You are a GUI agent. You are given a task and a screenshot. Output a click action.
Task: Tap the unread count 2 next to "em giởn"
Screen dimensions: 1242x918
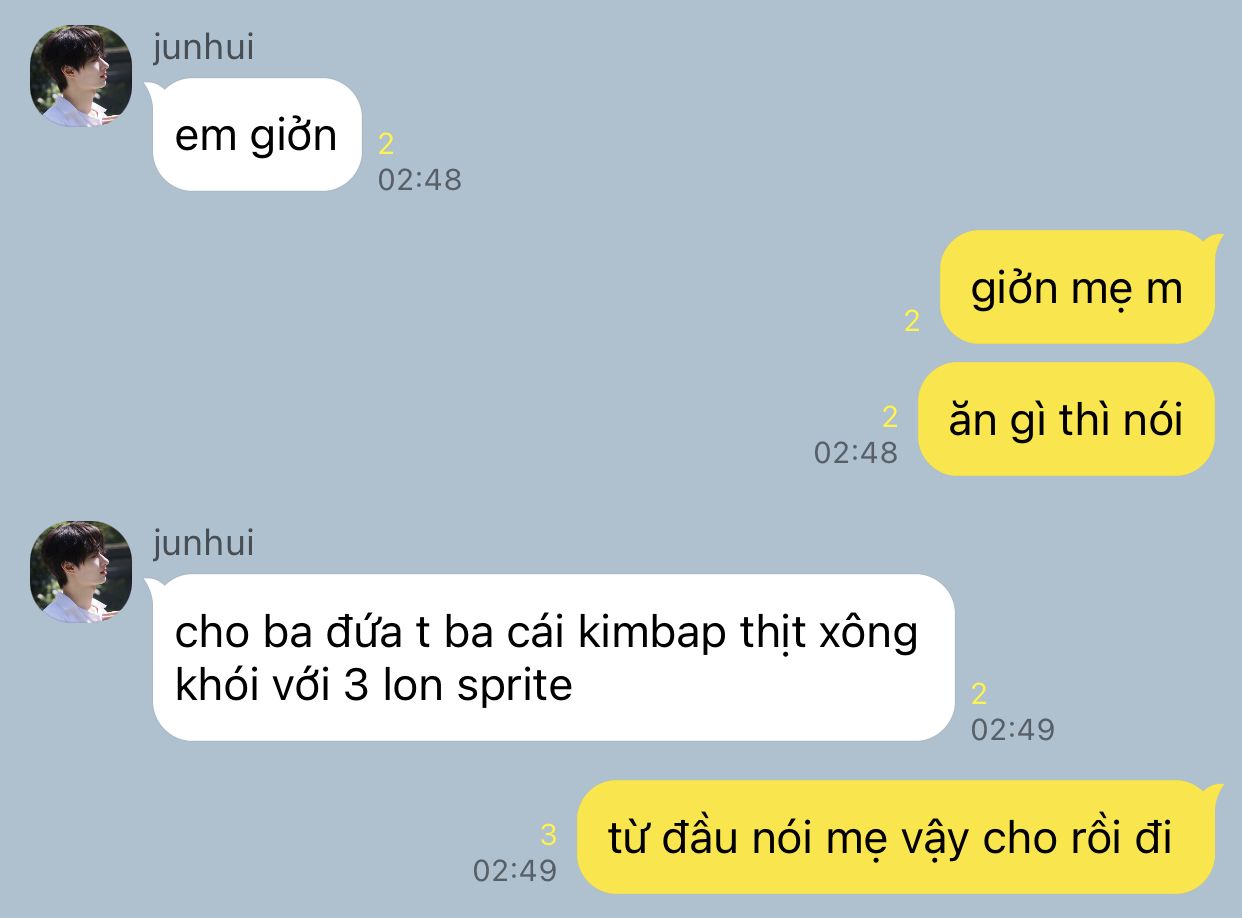point(386,144)
